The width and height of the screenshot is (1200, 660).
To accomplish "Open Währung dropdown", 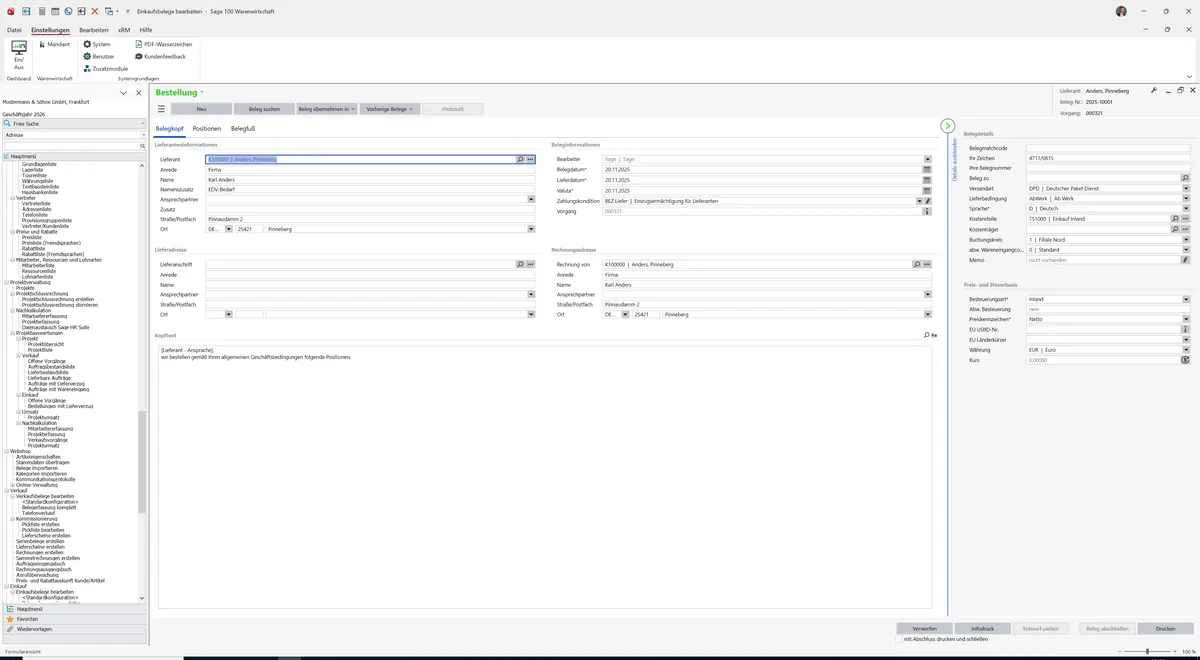I will (x=1186, y=350).
